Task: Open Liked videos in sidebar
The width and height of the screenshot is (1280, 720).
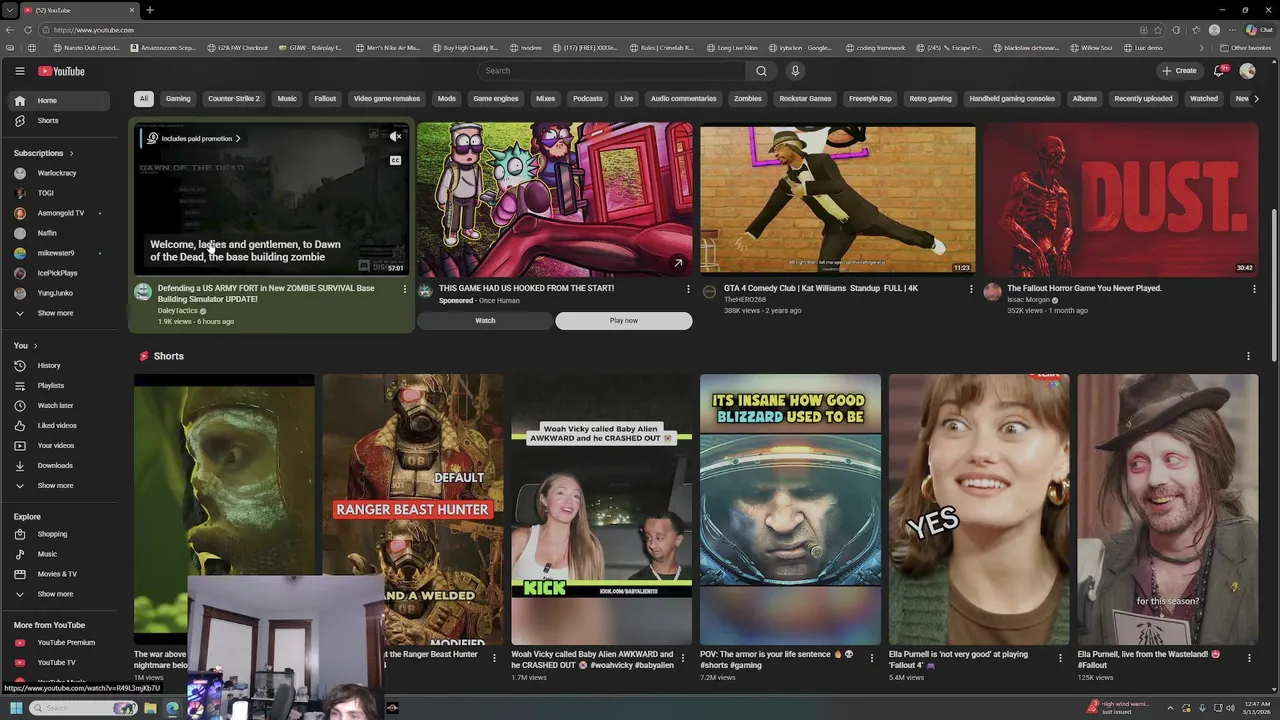Action: click(x=60, y=425)
